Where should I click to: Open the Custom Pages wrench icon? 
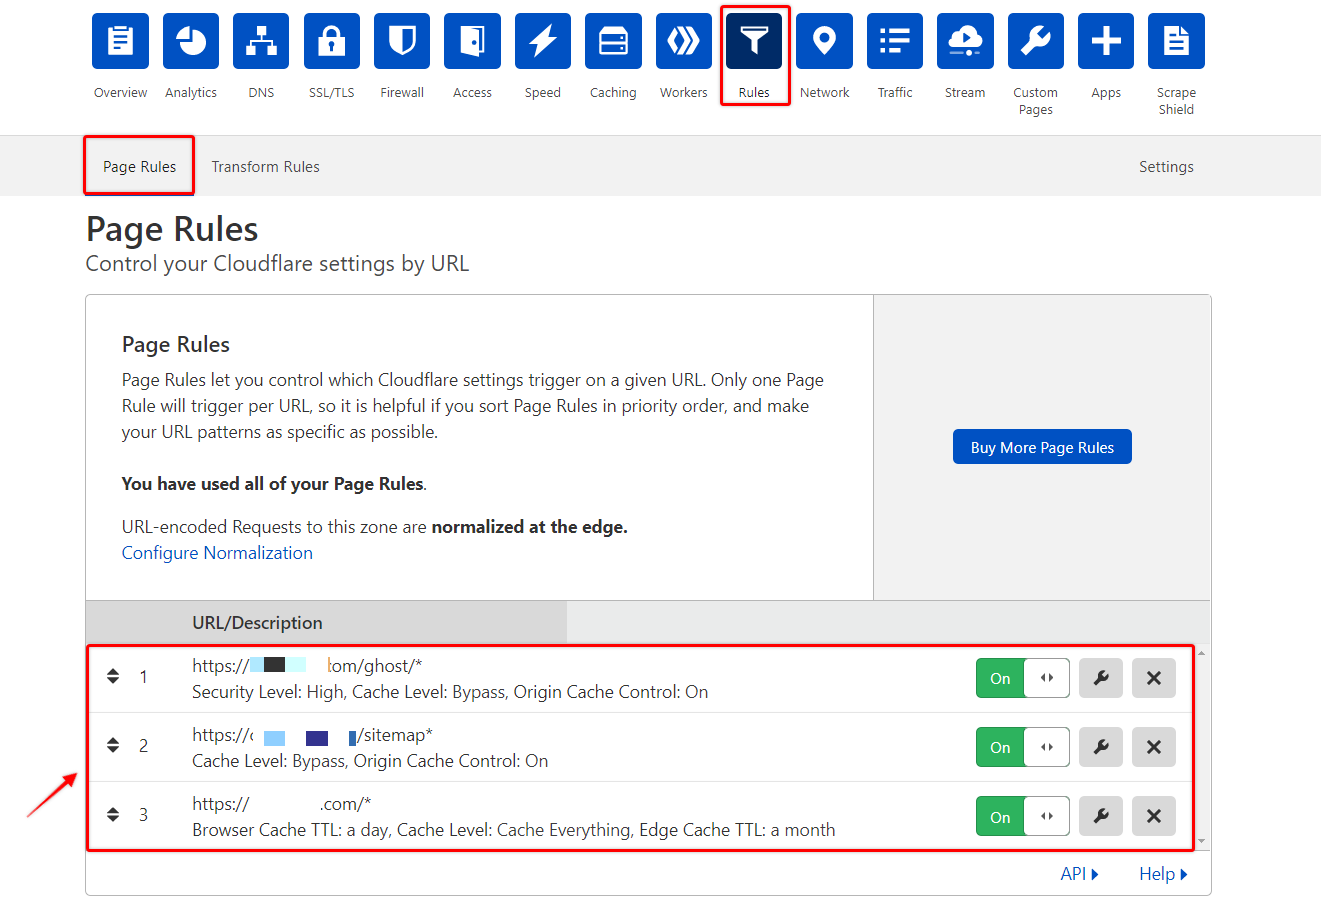(x=1036, y=41)
